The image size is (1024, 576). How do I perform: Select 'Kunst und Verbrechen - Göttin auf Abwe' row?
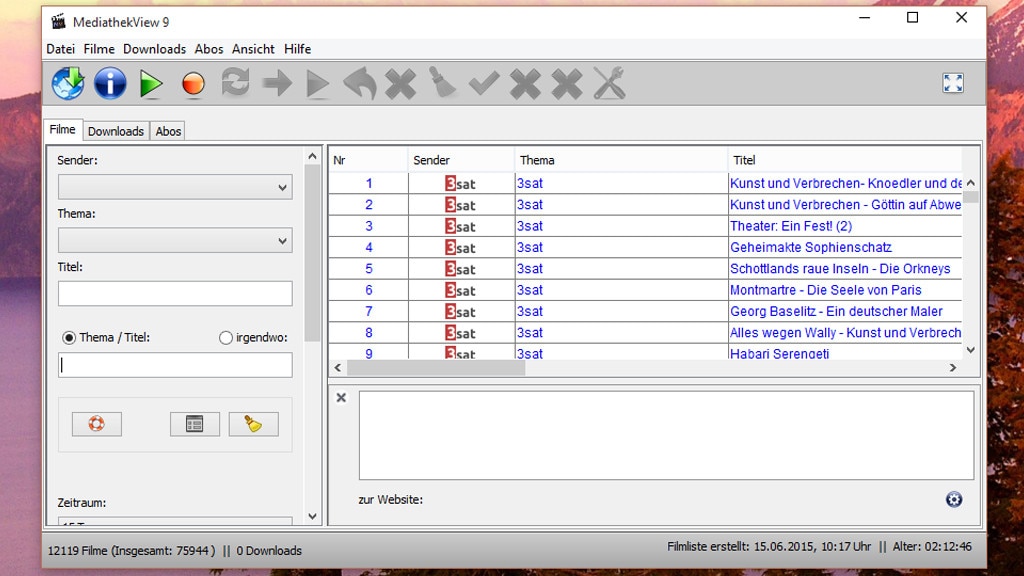tap(645, 204)
